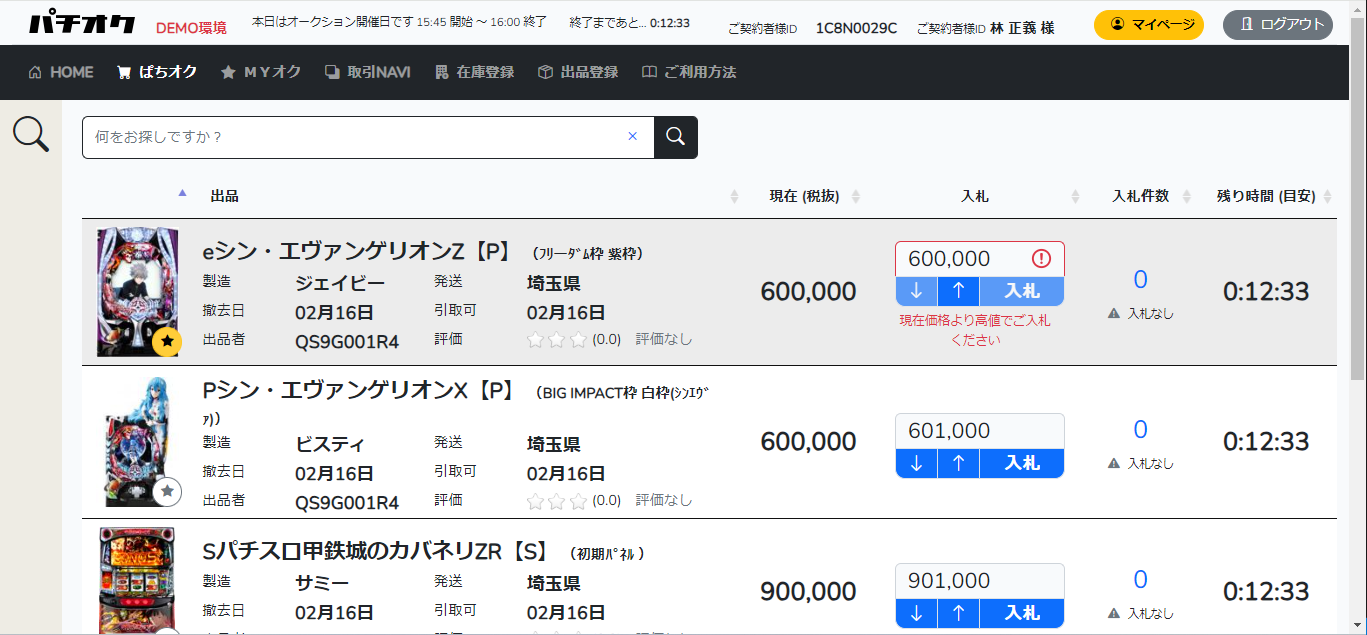Viewport: 1367px width, 635px height.
Task: Click ご契約者様ID 1C8N0029C
Action: pos(856,28)
